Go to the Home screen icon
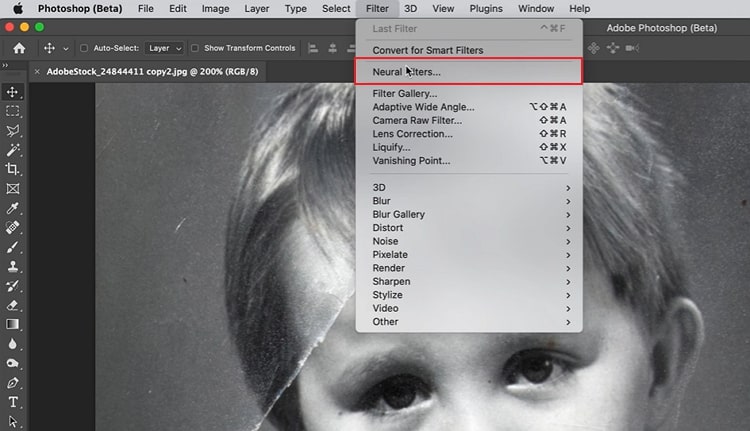750x431 pixels. point(19,48)
